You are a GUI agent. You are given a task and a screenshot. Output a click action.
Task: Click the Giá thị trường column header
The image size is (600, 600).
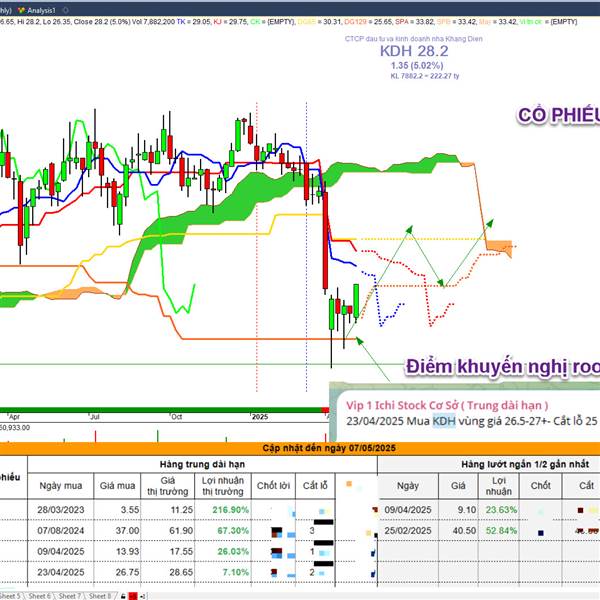168,486
